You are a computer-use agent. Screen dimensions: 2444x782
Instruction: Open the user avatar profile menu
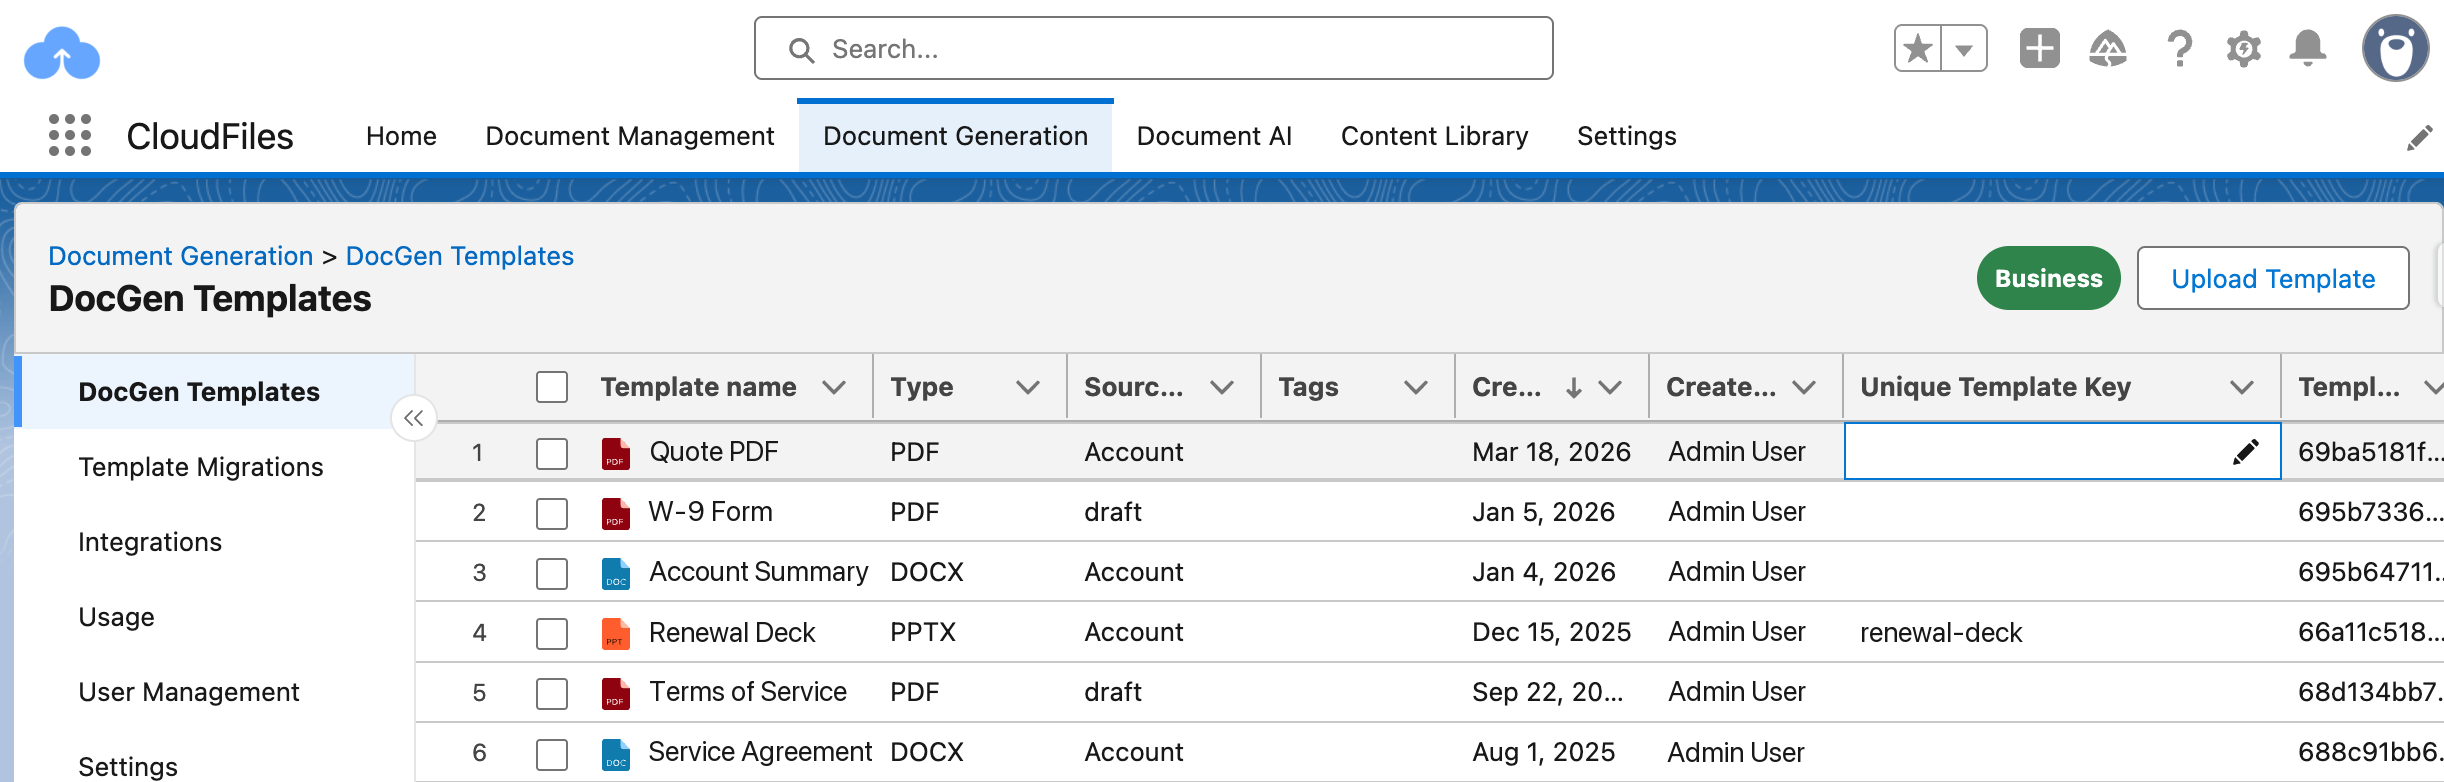tap(2396, 48)
